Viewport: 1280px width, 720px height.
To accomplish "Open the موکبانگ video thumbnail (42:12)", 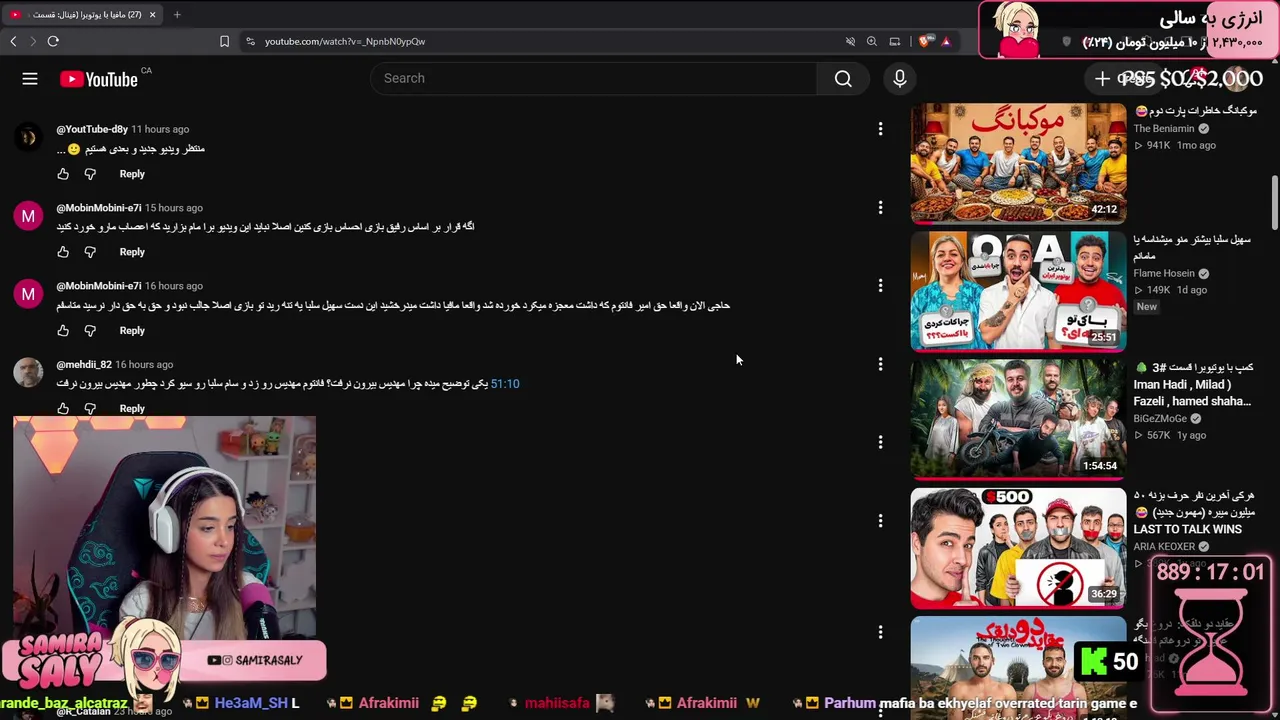I will pyautogui.click(x=1018, y=163).
